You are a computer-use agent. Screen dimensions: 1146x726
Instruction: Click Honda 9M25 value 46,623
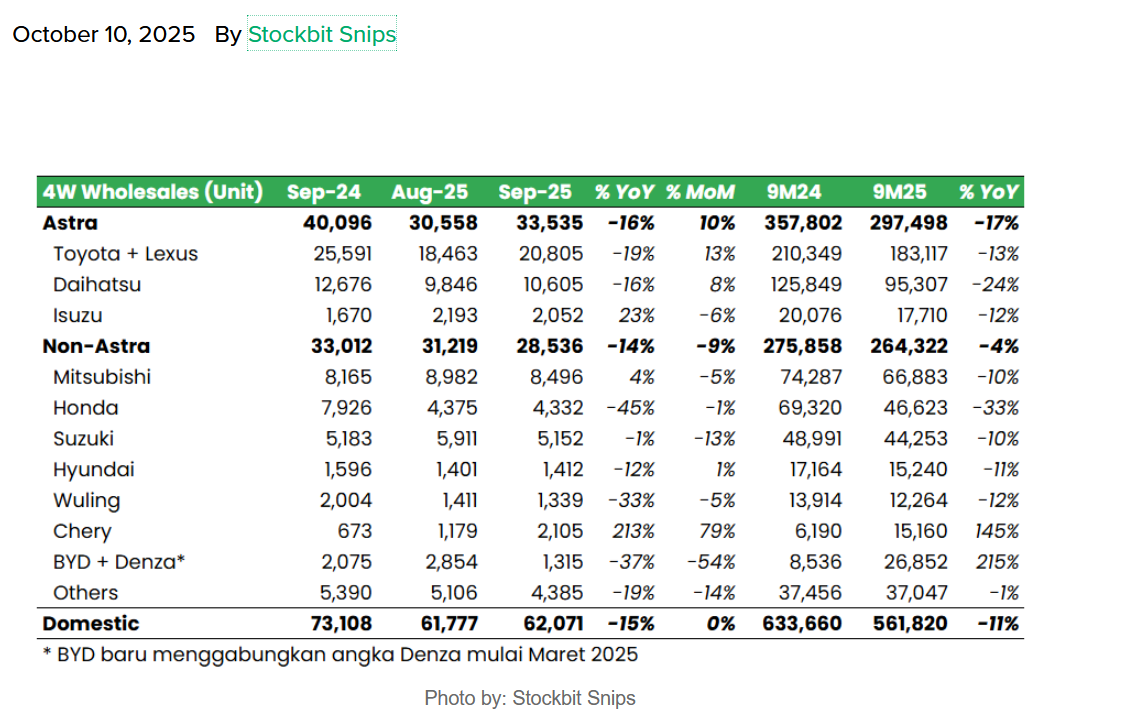pyautogui.click(x=915, y=407)
